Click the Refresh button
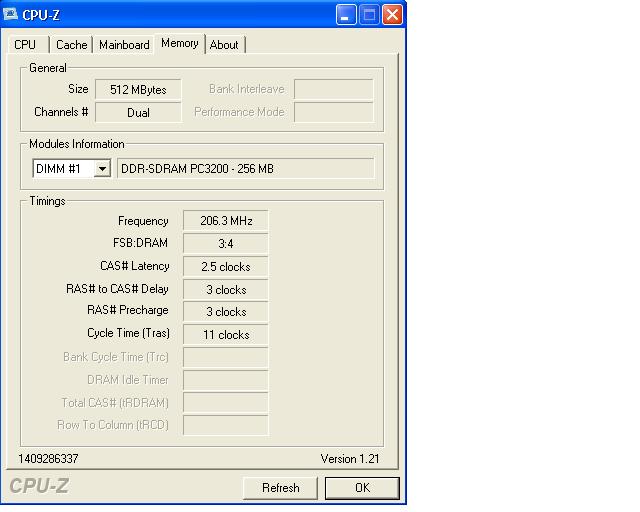Image resolution: width=640 pixels, height=512 pixels. pyautogui.click(x=280, y=488)
